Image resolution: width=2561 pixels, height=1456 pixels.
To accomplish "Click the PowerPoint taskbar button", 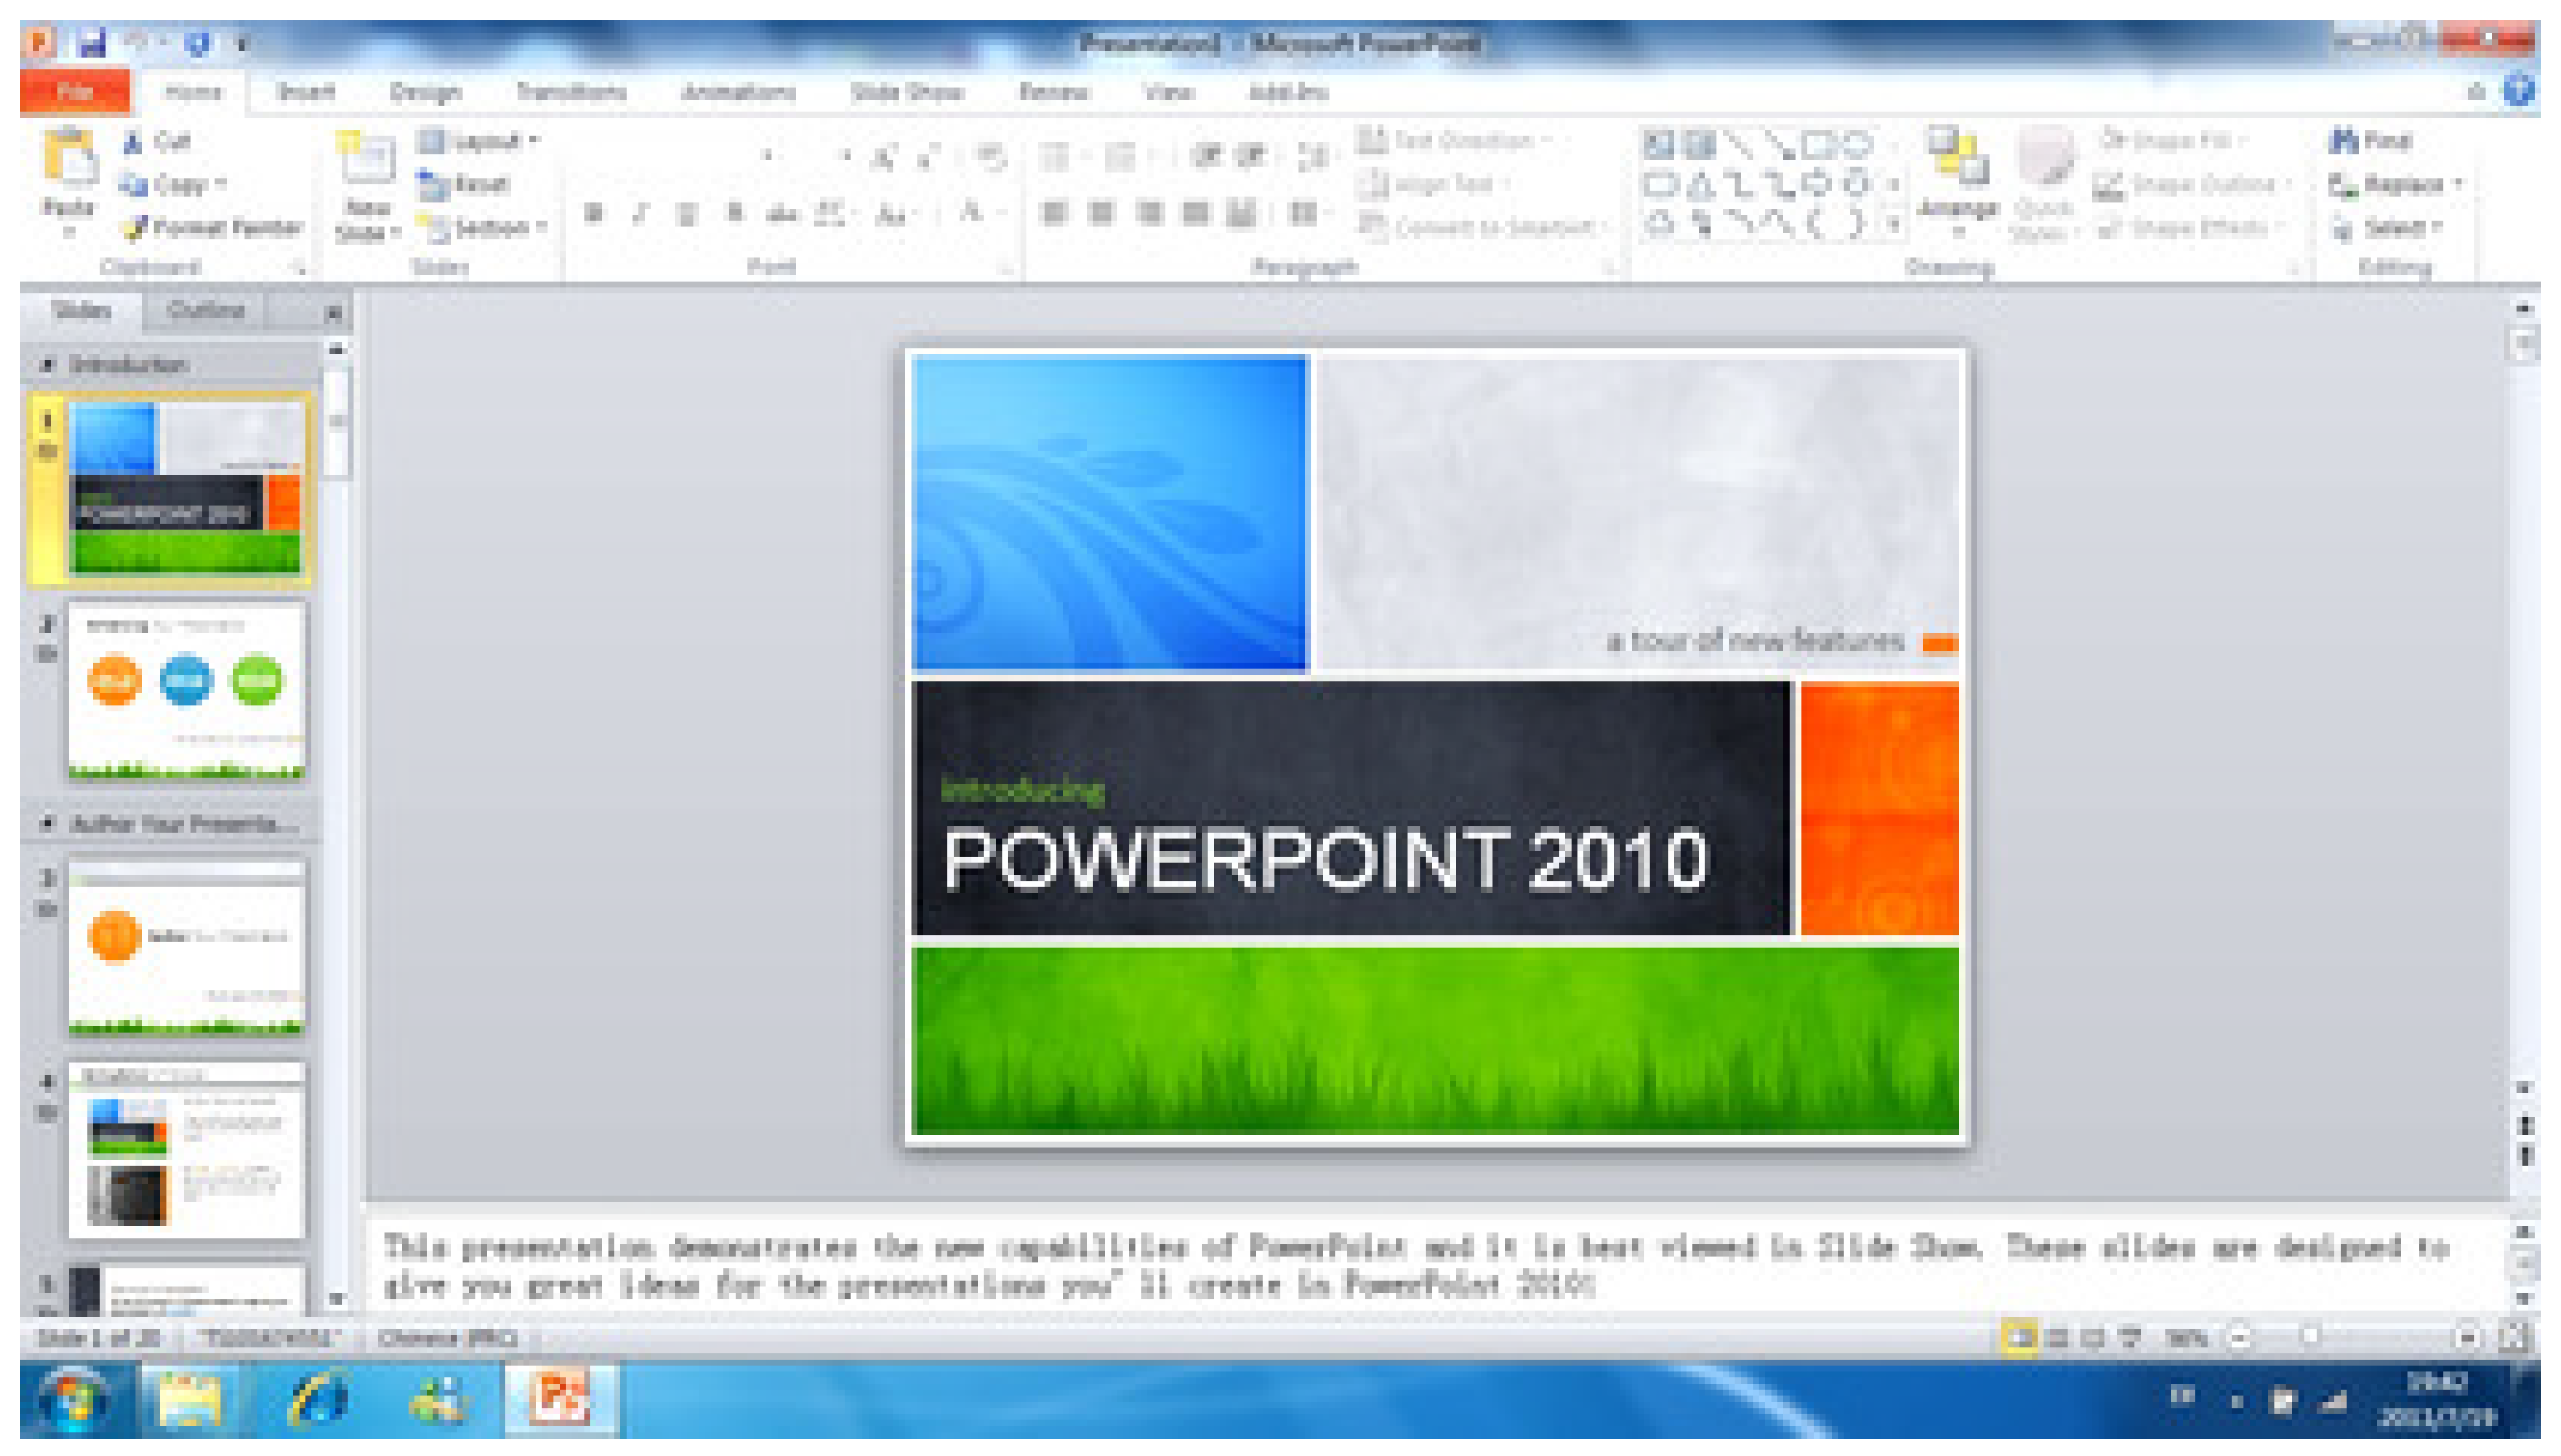I will tap(560, 1398).
